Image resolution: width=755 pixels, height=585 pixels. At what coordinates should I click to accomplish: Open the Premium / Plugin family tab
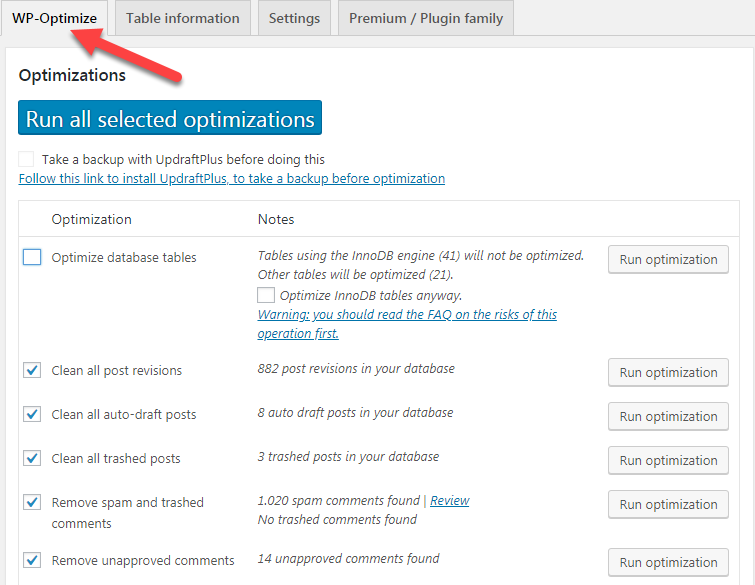tap(426, 18)
